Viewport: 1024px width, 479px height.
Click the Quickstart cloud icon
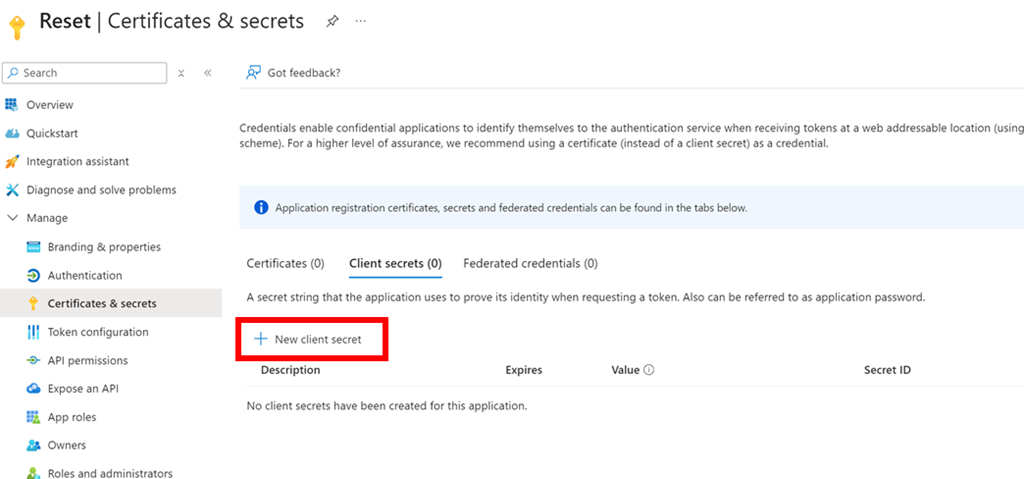pos(12,133)
